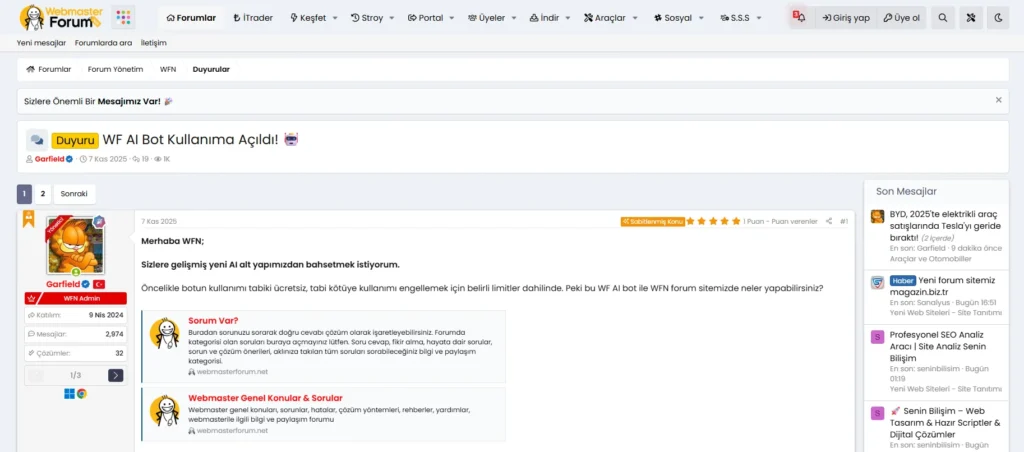Open BYD thread avatar in Son Mesajlar
The height and width of the screenshot is (452, 1024).
877,216
